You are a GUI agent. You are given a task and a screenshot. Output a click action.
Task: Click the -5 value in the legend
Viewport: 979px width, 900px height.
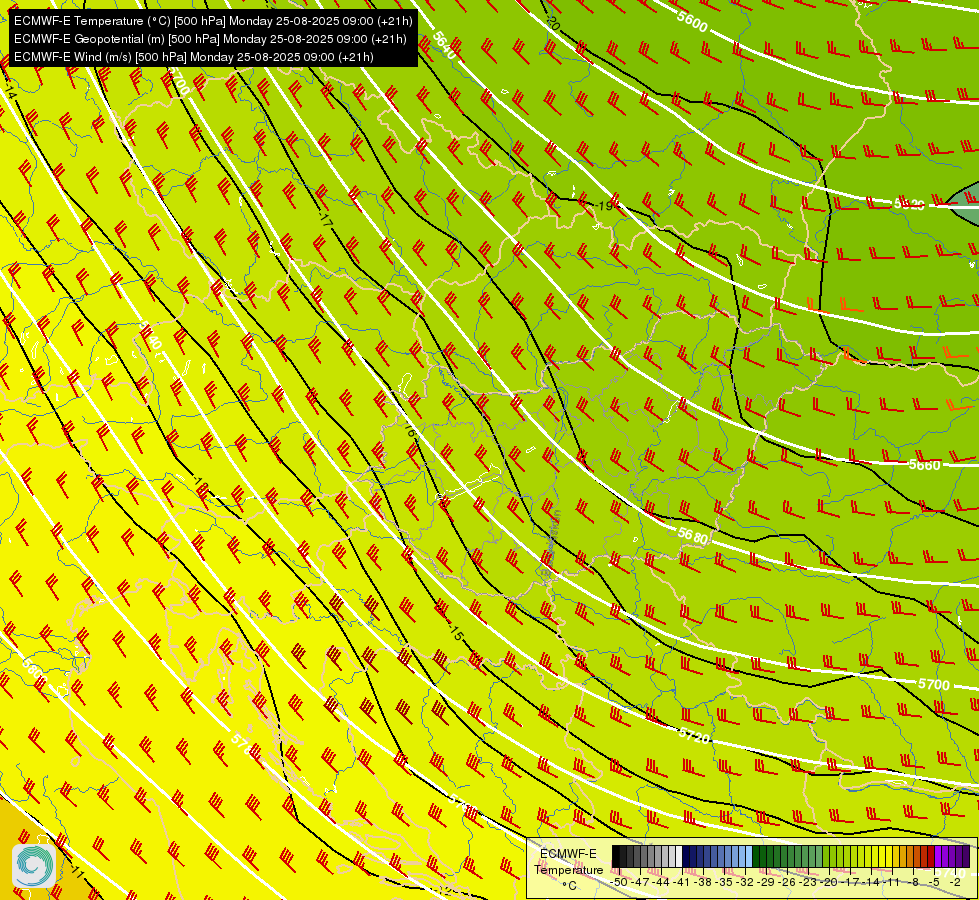click(x=936, y=883)
